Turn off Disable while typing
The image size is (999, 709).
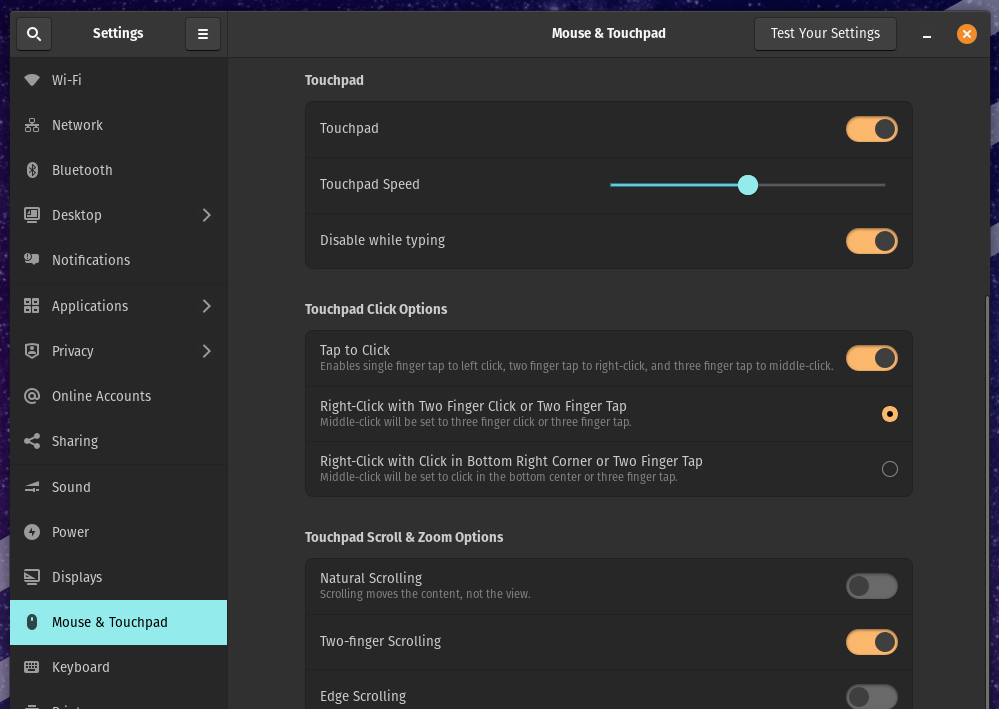[871, 240]
